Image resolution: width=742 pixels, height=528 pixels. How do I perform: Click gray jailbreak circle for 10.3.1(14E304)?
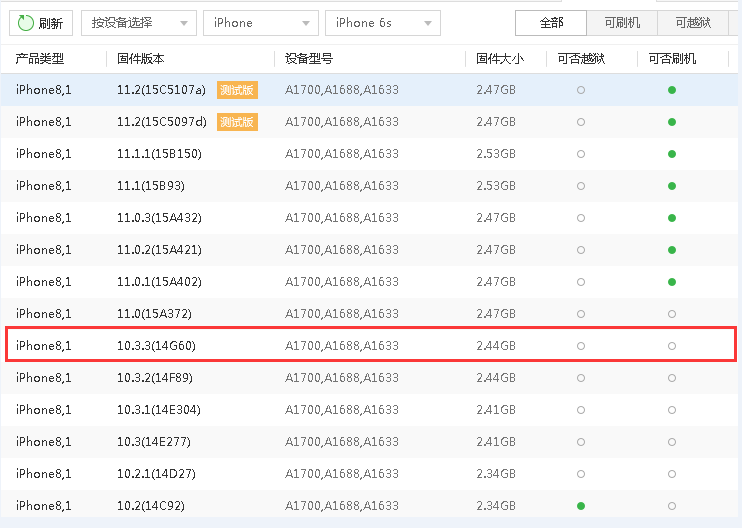(581, 410)
